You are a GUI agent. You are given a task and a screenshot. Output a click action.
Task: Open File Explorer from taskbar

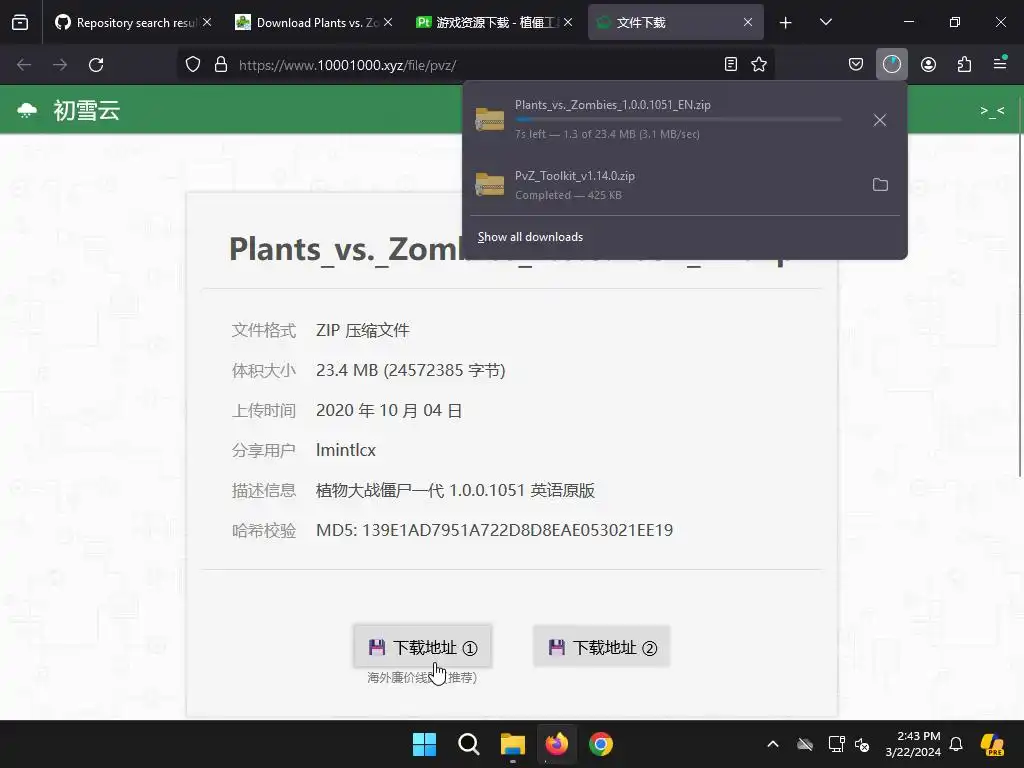(x=513, y=744)
